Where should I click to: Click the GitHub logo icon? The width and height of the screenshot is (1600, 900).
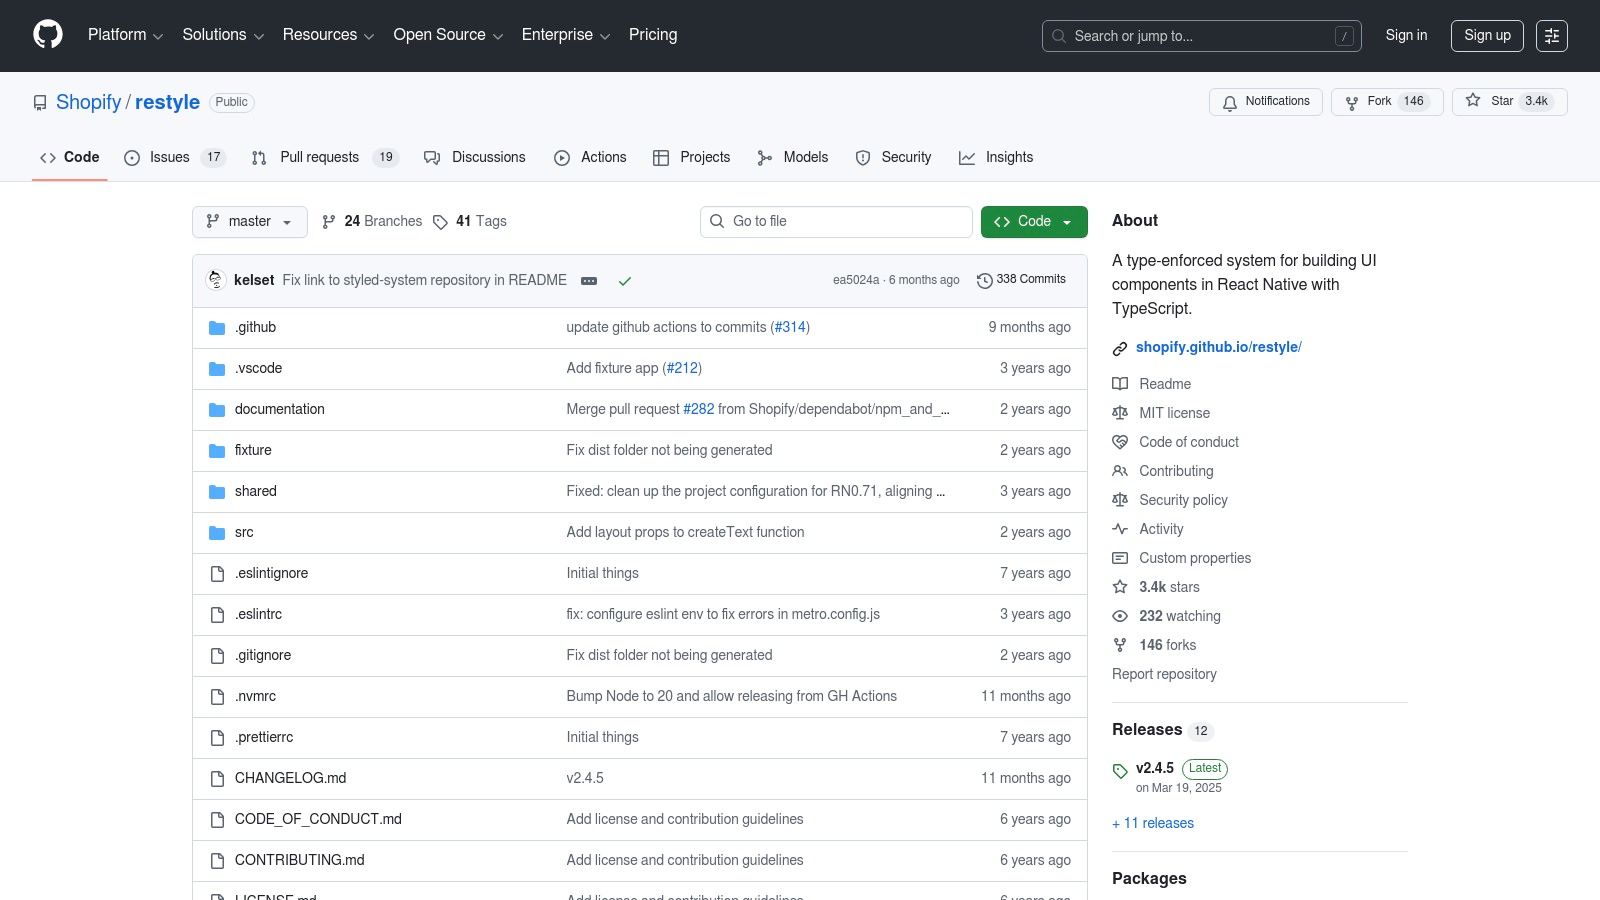tap(47, 34)
